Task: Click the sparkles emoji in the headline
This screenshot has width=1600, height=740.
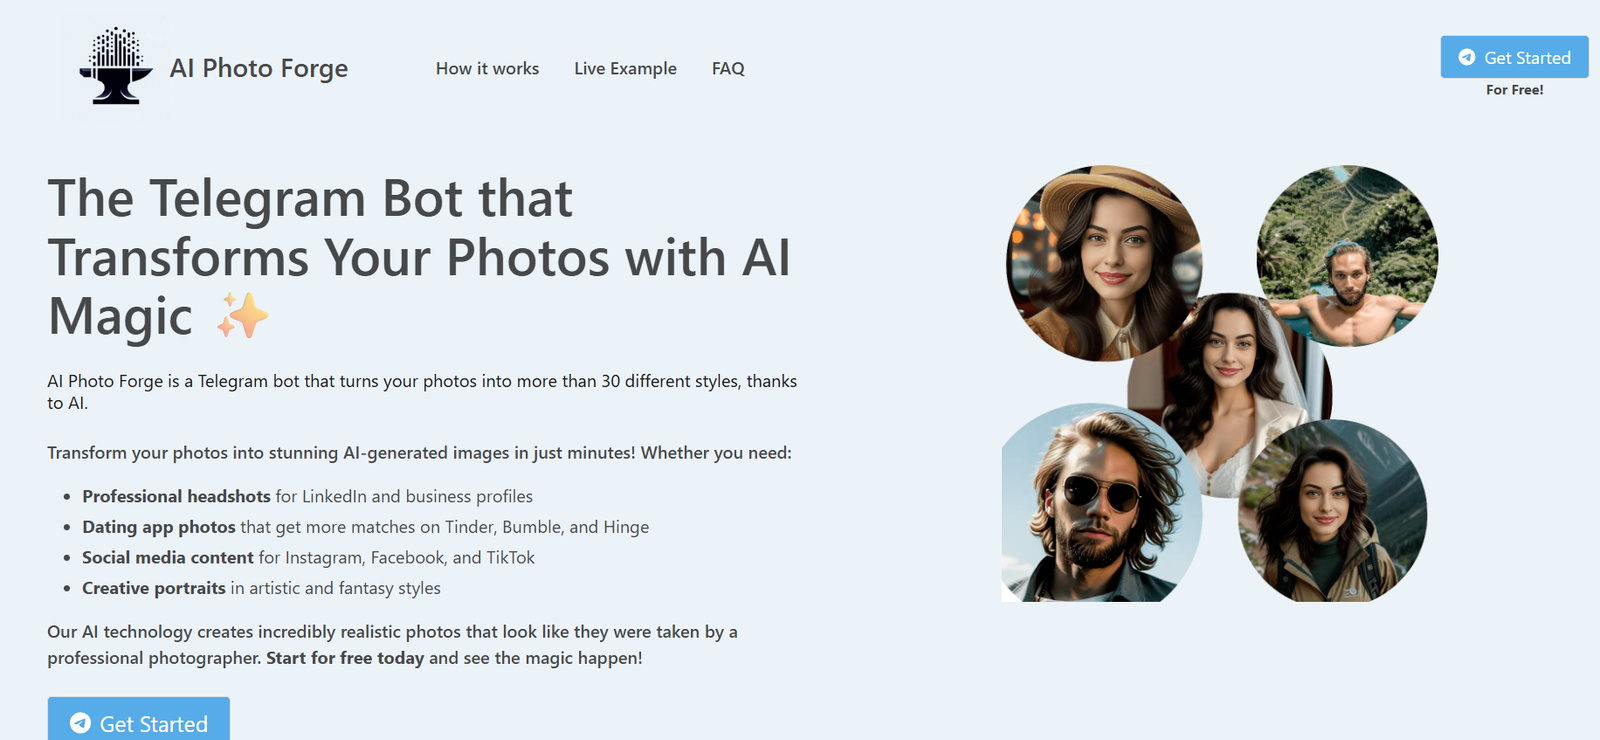Action: coord(243,316)
